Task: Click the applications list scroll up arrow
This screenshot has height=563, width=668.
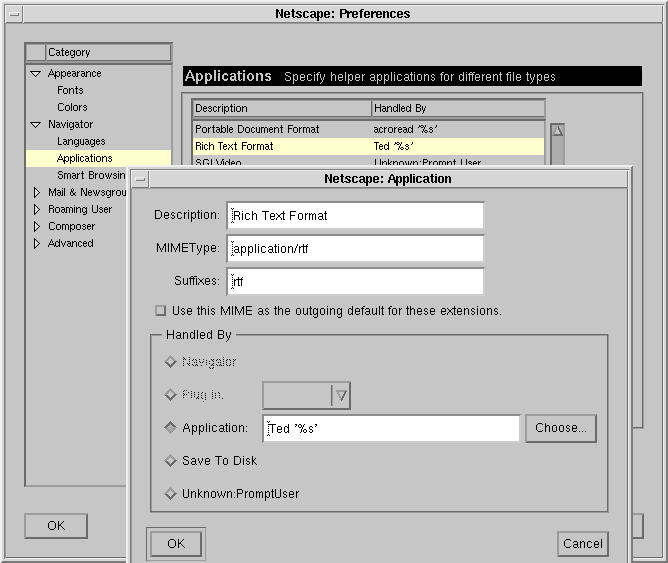Action: click(558, 130)
